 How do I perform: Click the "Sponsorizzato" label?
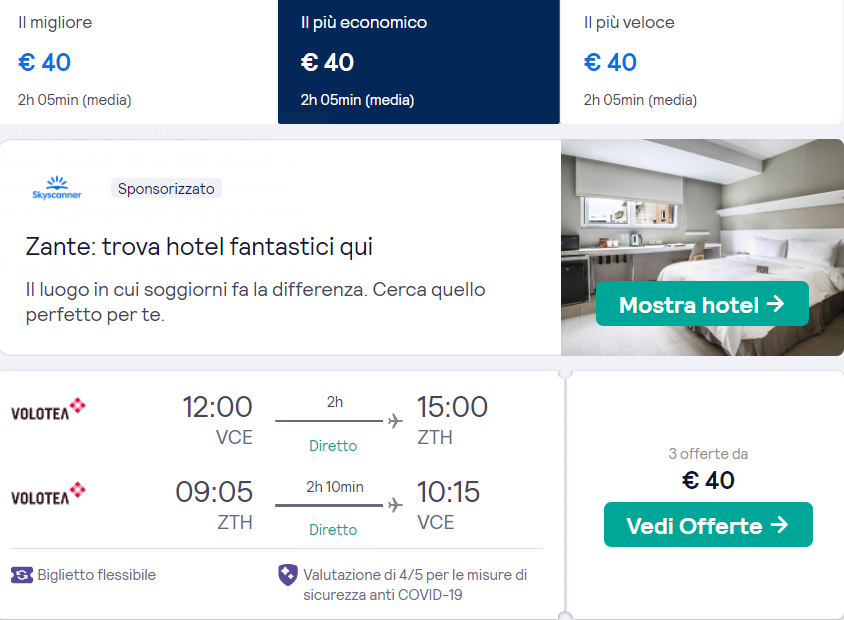[166, 188]
